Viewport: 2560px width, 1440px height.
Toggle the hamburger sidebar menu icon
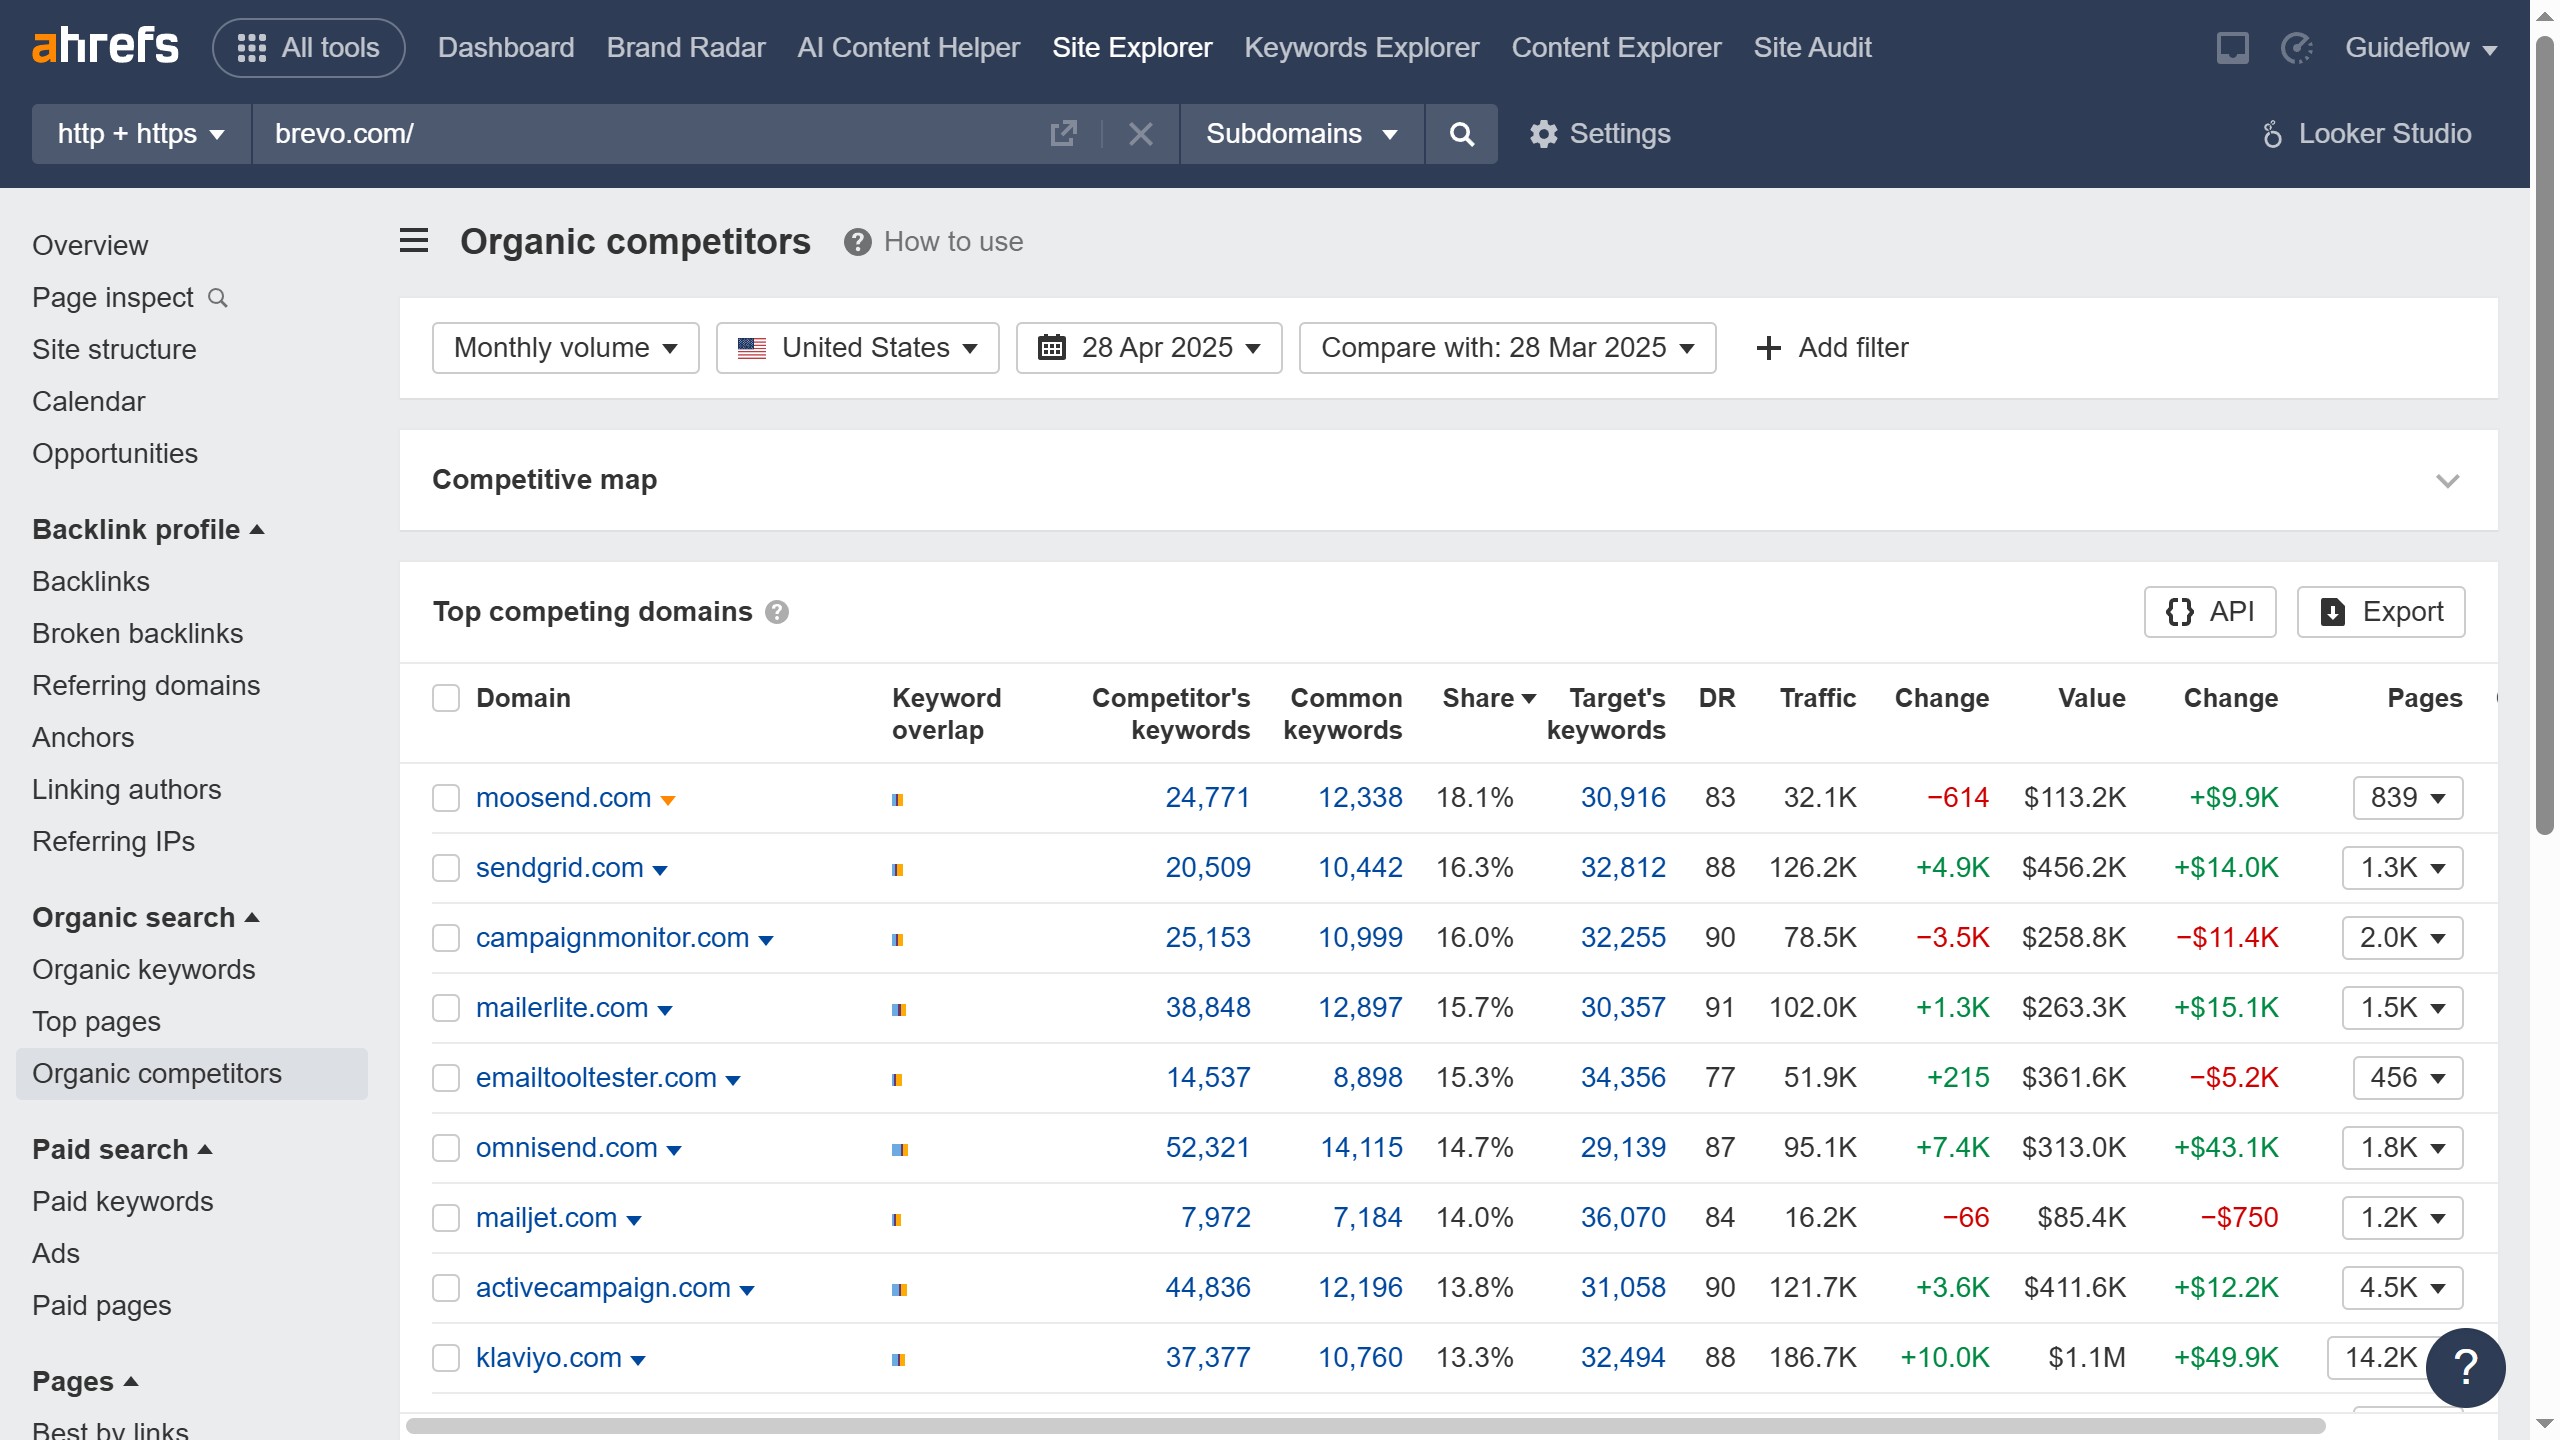[x=414, y=241]
